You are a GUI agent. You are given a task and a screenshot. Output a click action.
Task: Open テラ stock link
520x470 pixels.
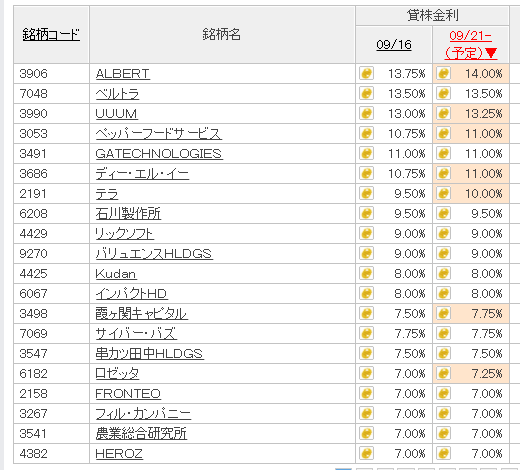[x=107, y=194]
